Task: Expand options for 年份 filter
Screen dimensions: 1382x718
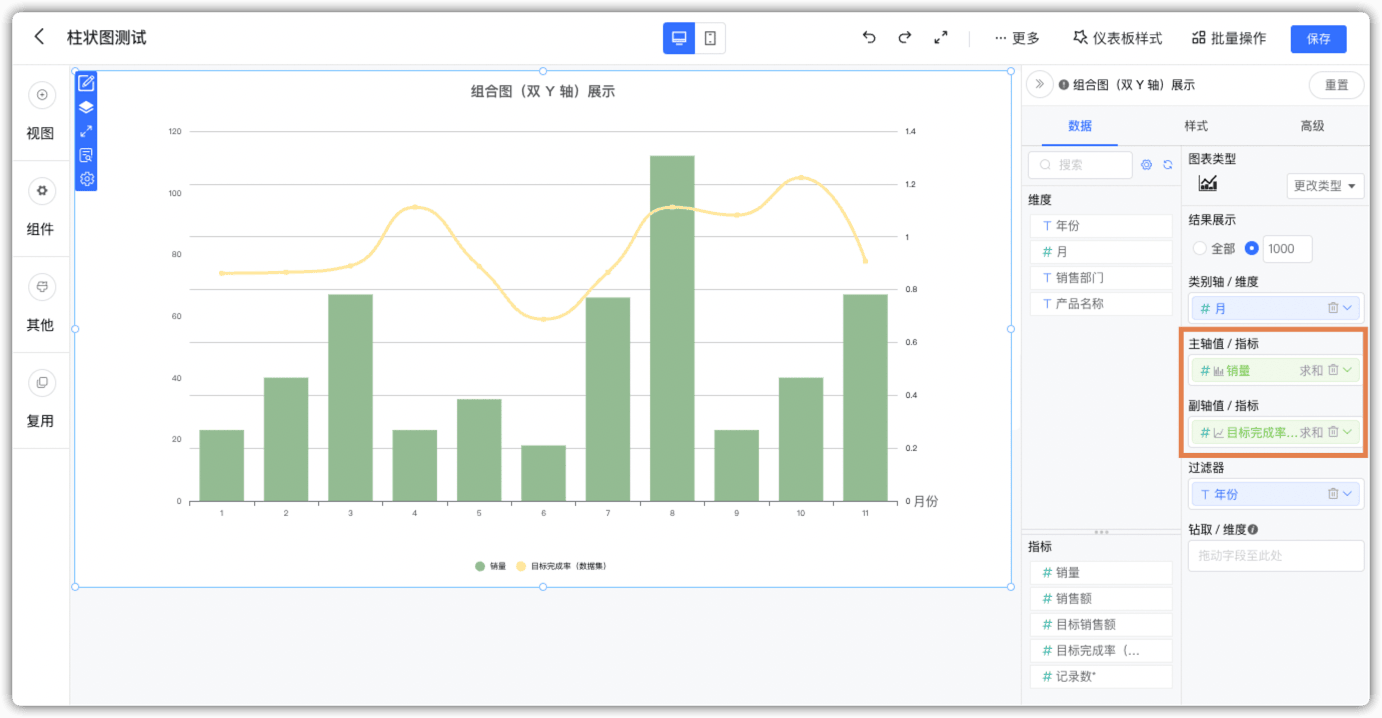Action: (x=1347, y=494)
